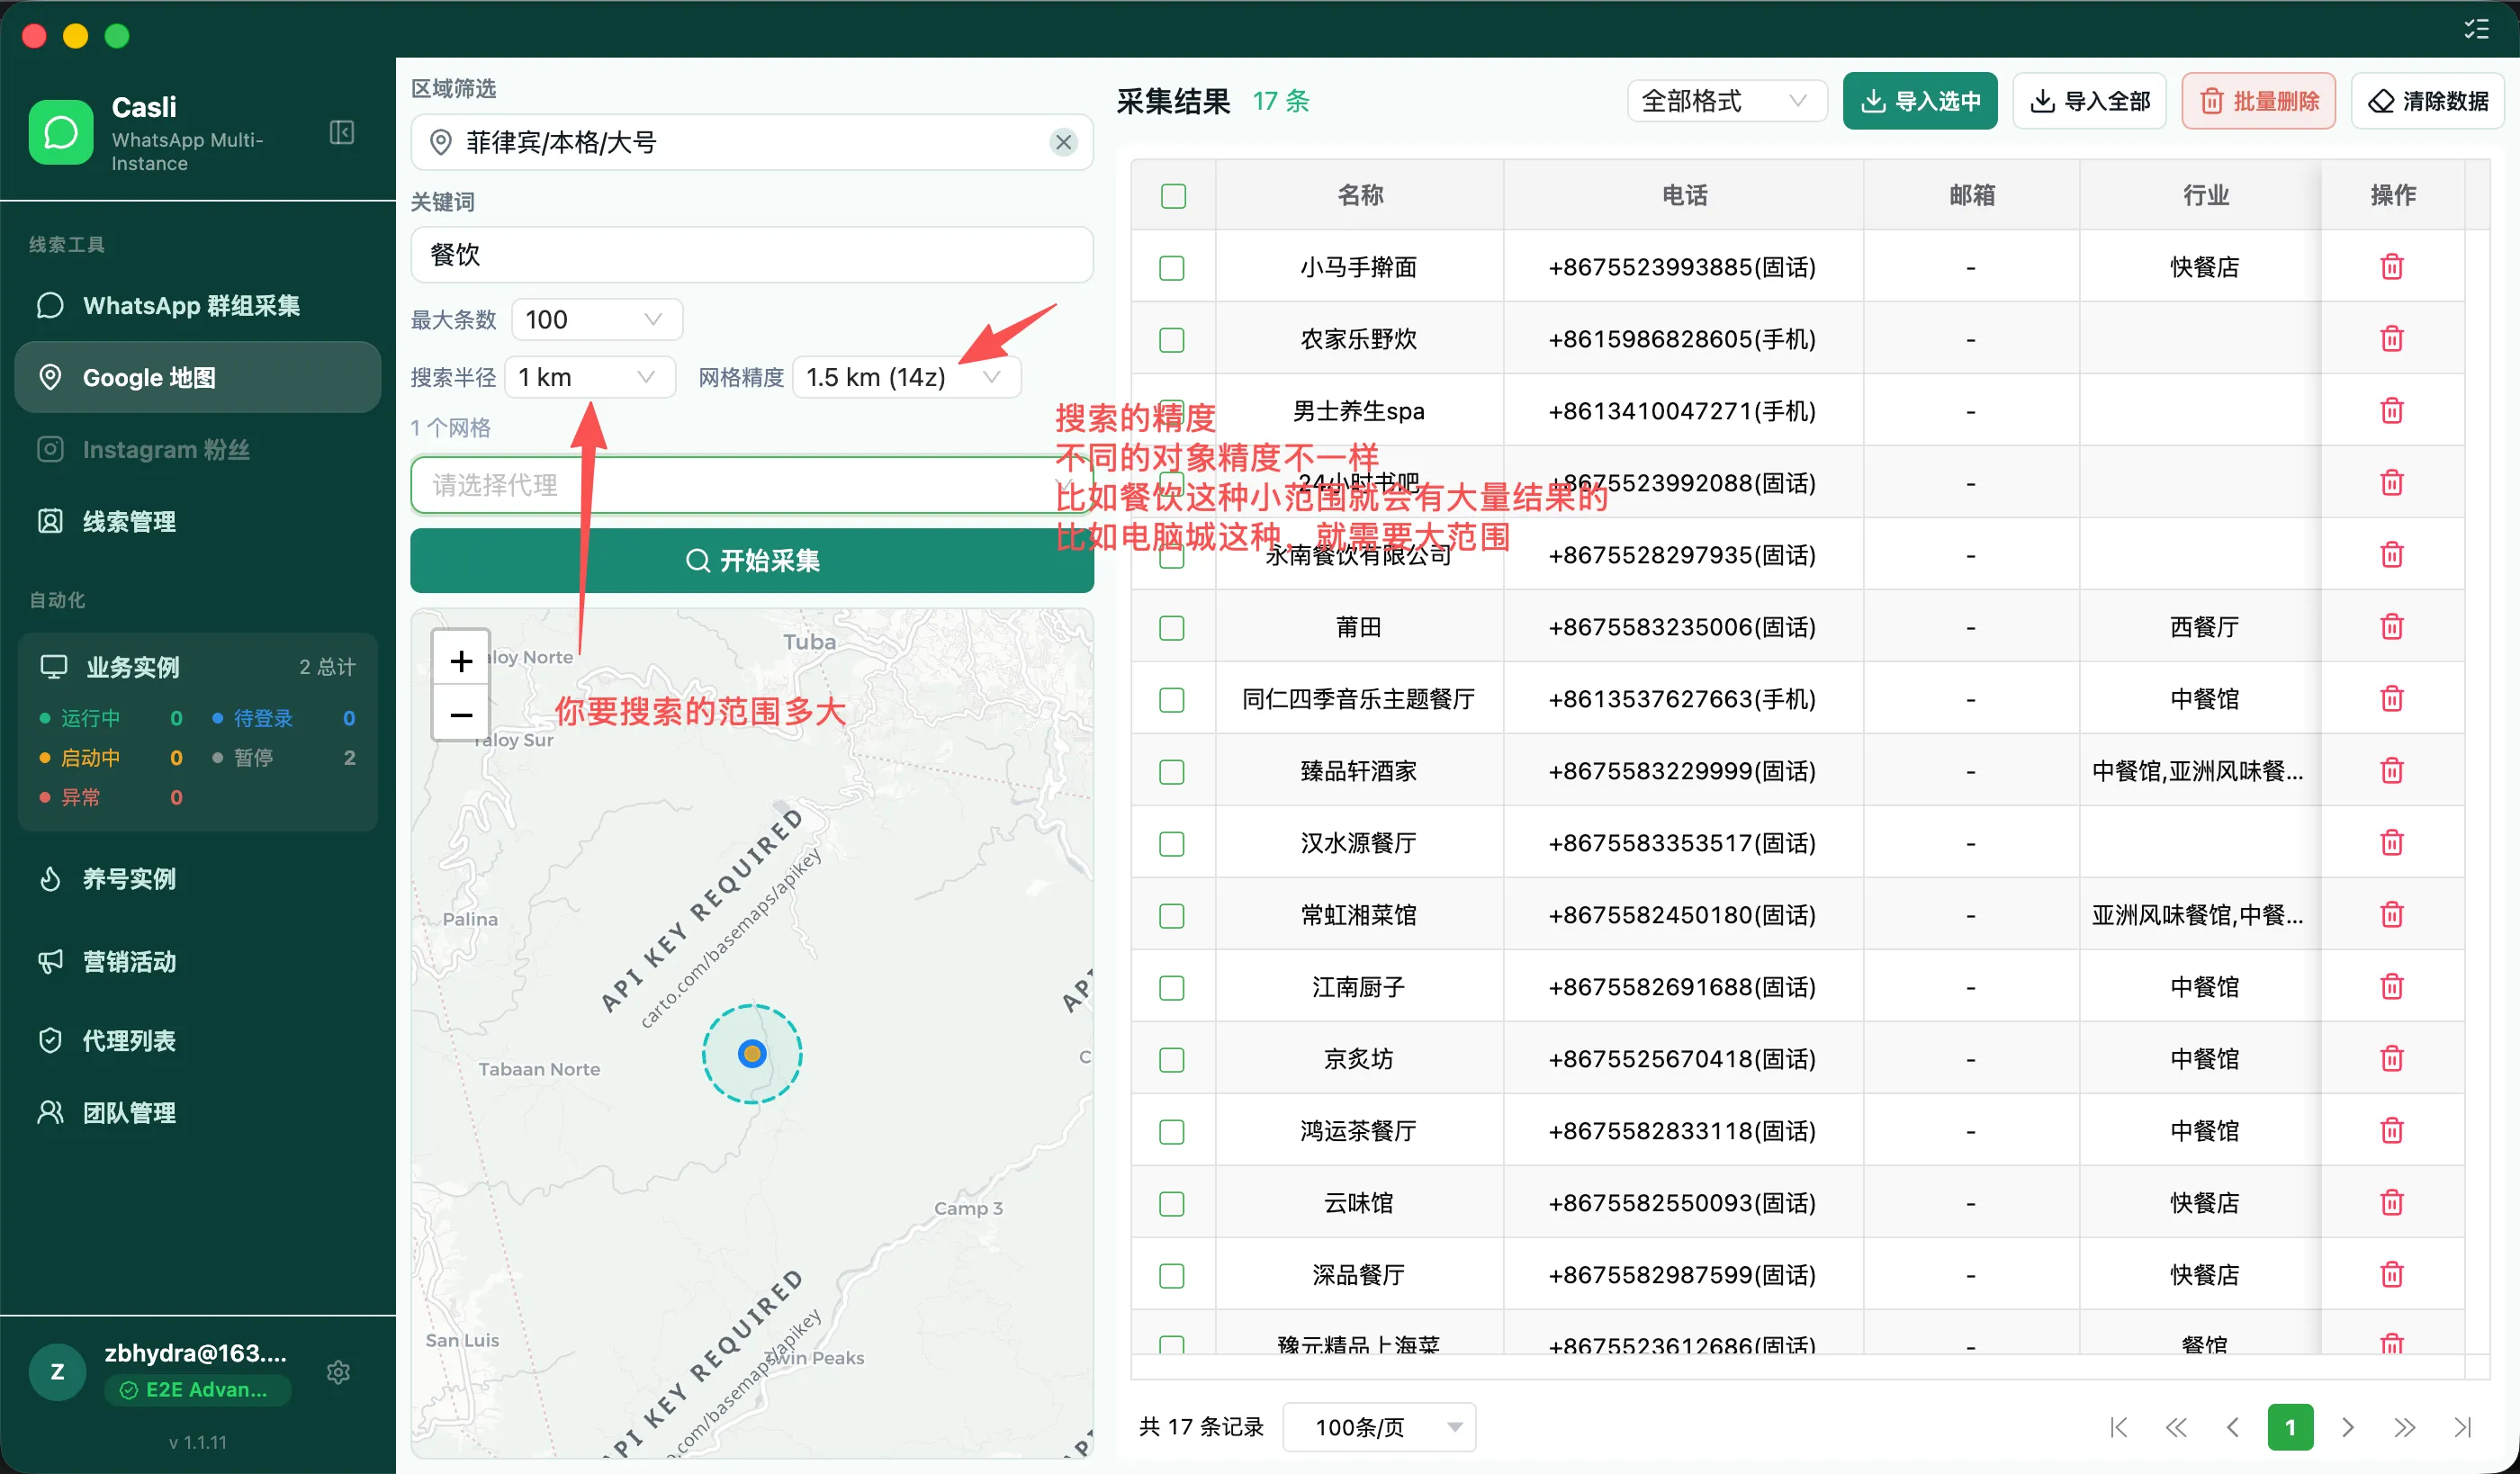The width and height of the screenshot is (2520, 1474).
Task: Click the 导入全部 button
Action: 2089,101
